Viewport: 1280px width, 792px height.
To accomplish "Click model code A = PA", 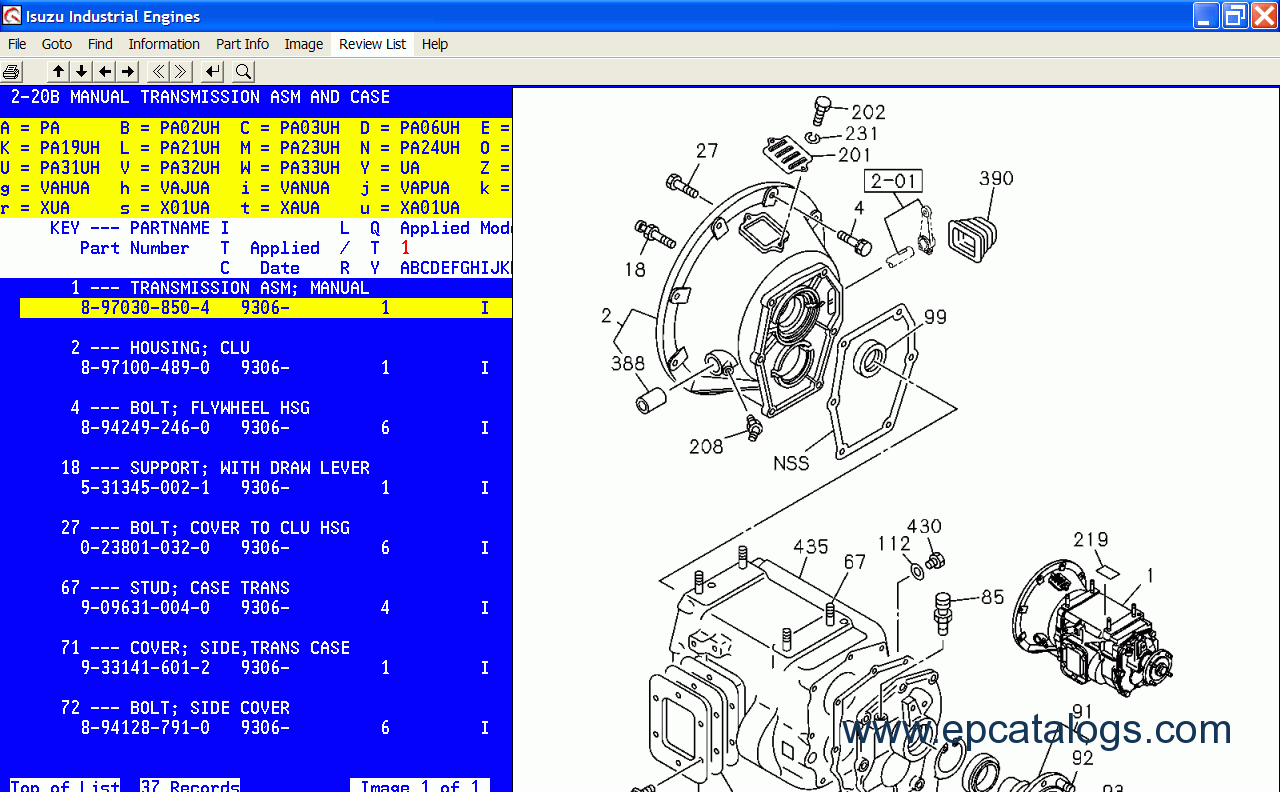I will click(x=30, y=128).
